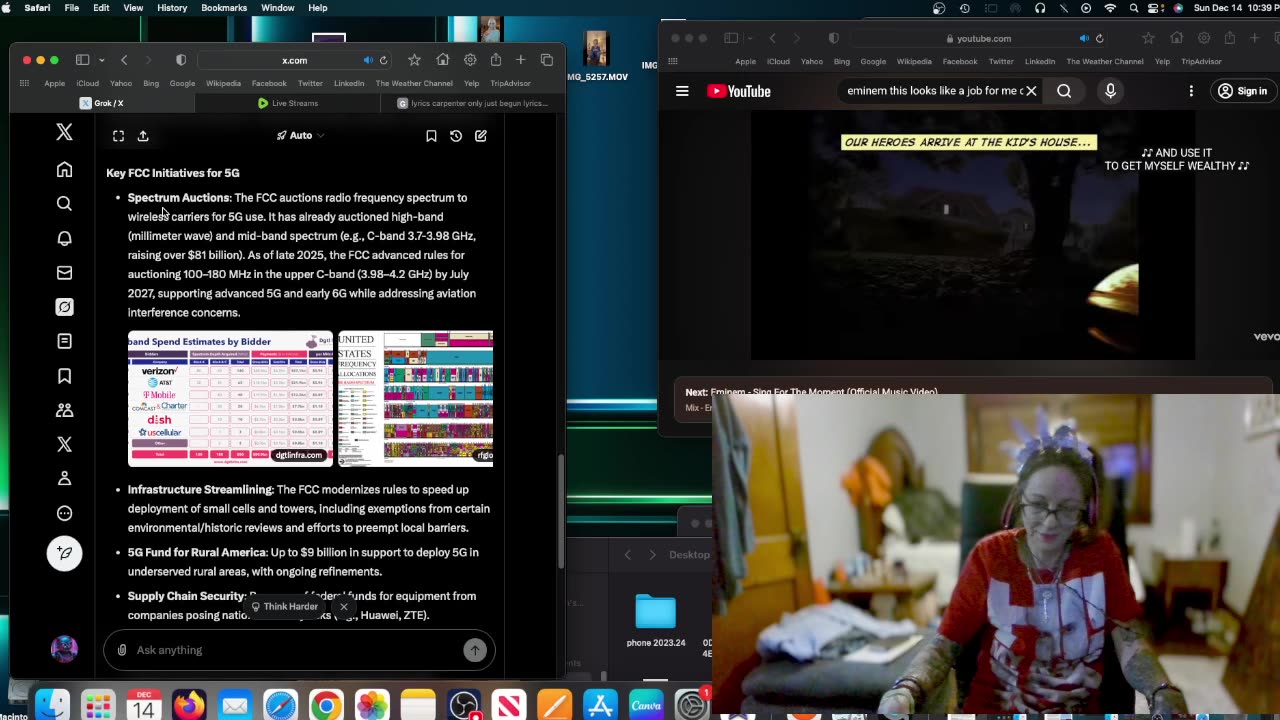
Task: Launch Google Chrome from the Dock
Action: [x=326, y=706]
